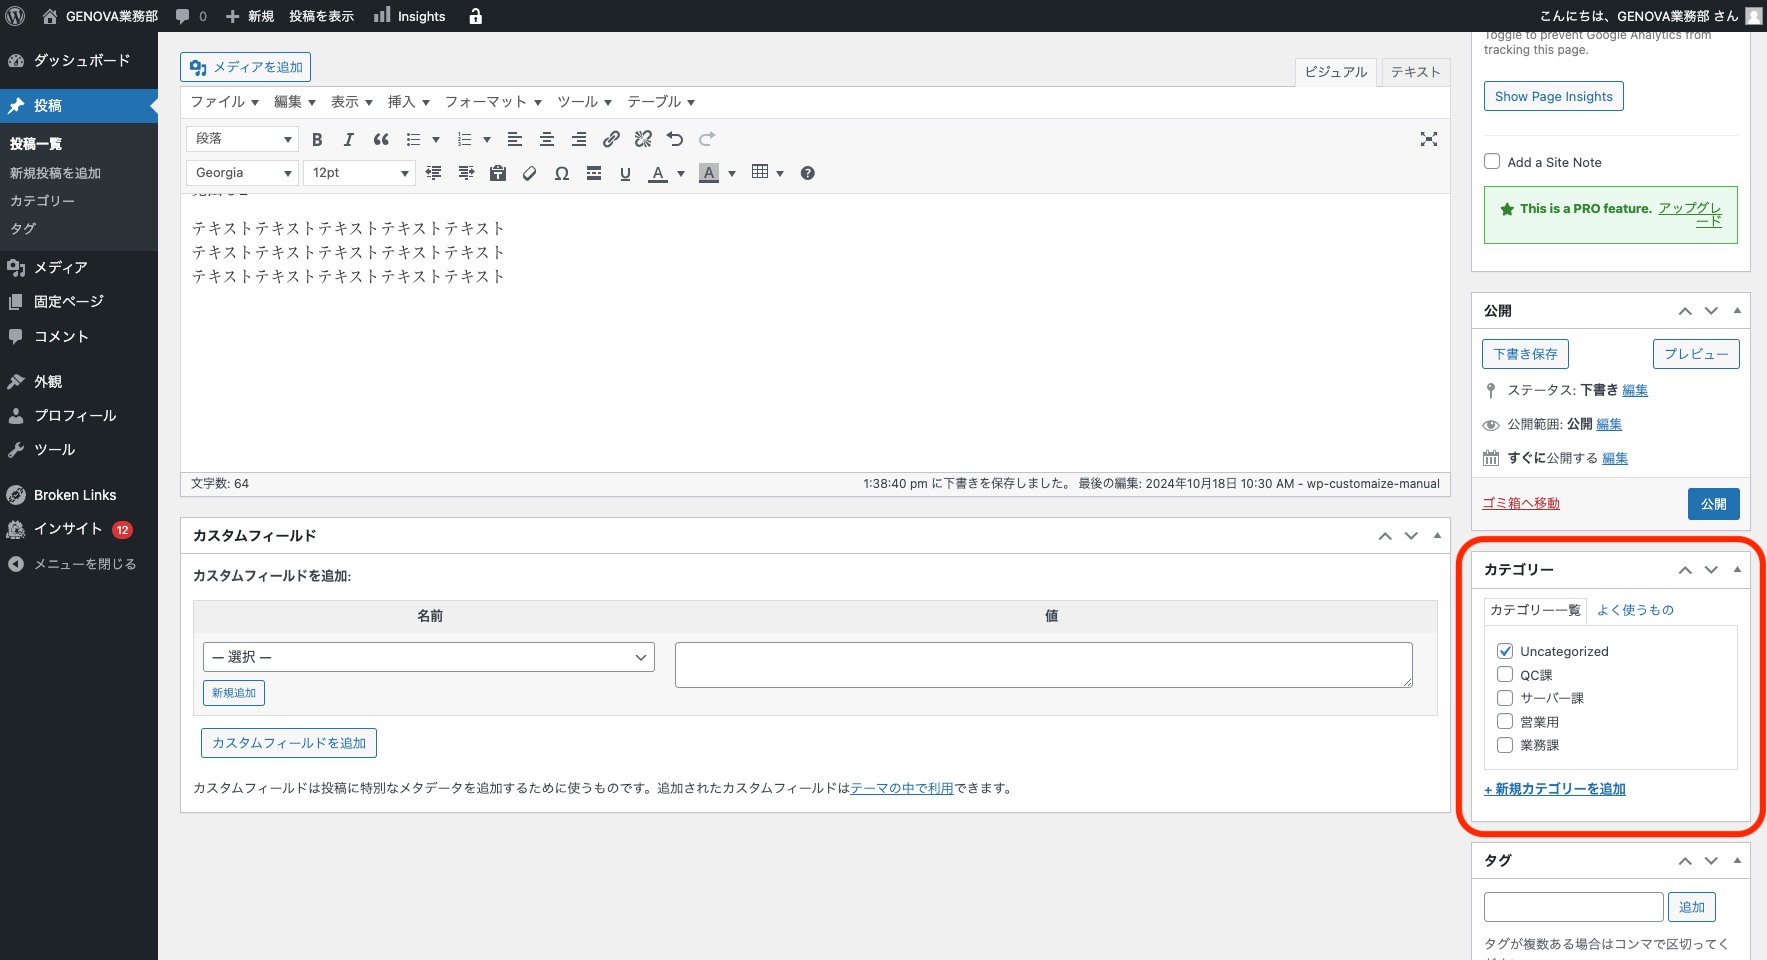The width and height of the screenshot is (1767, 960).
Task: Enable the Add a Site Note checkbox
Action: [x=1492, y=162]
